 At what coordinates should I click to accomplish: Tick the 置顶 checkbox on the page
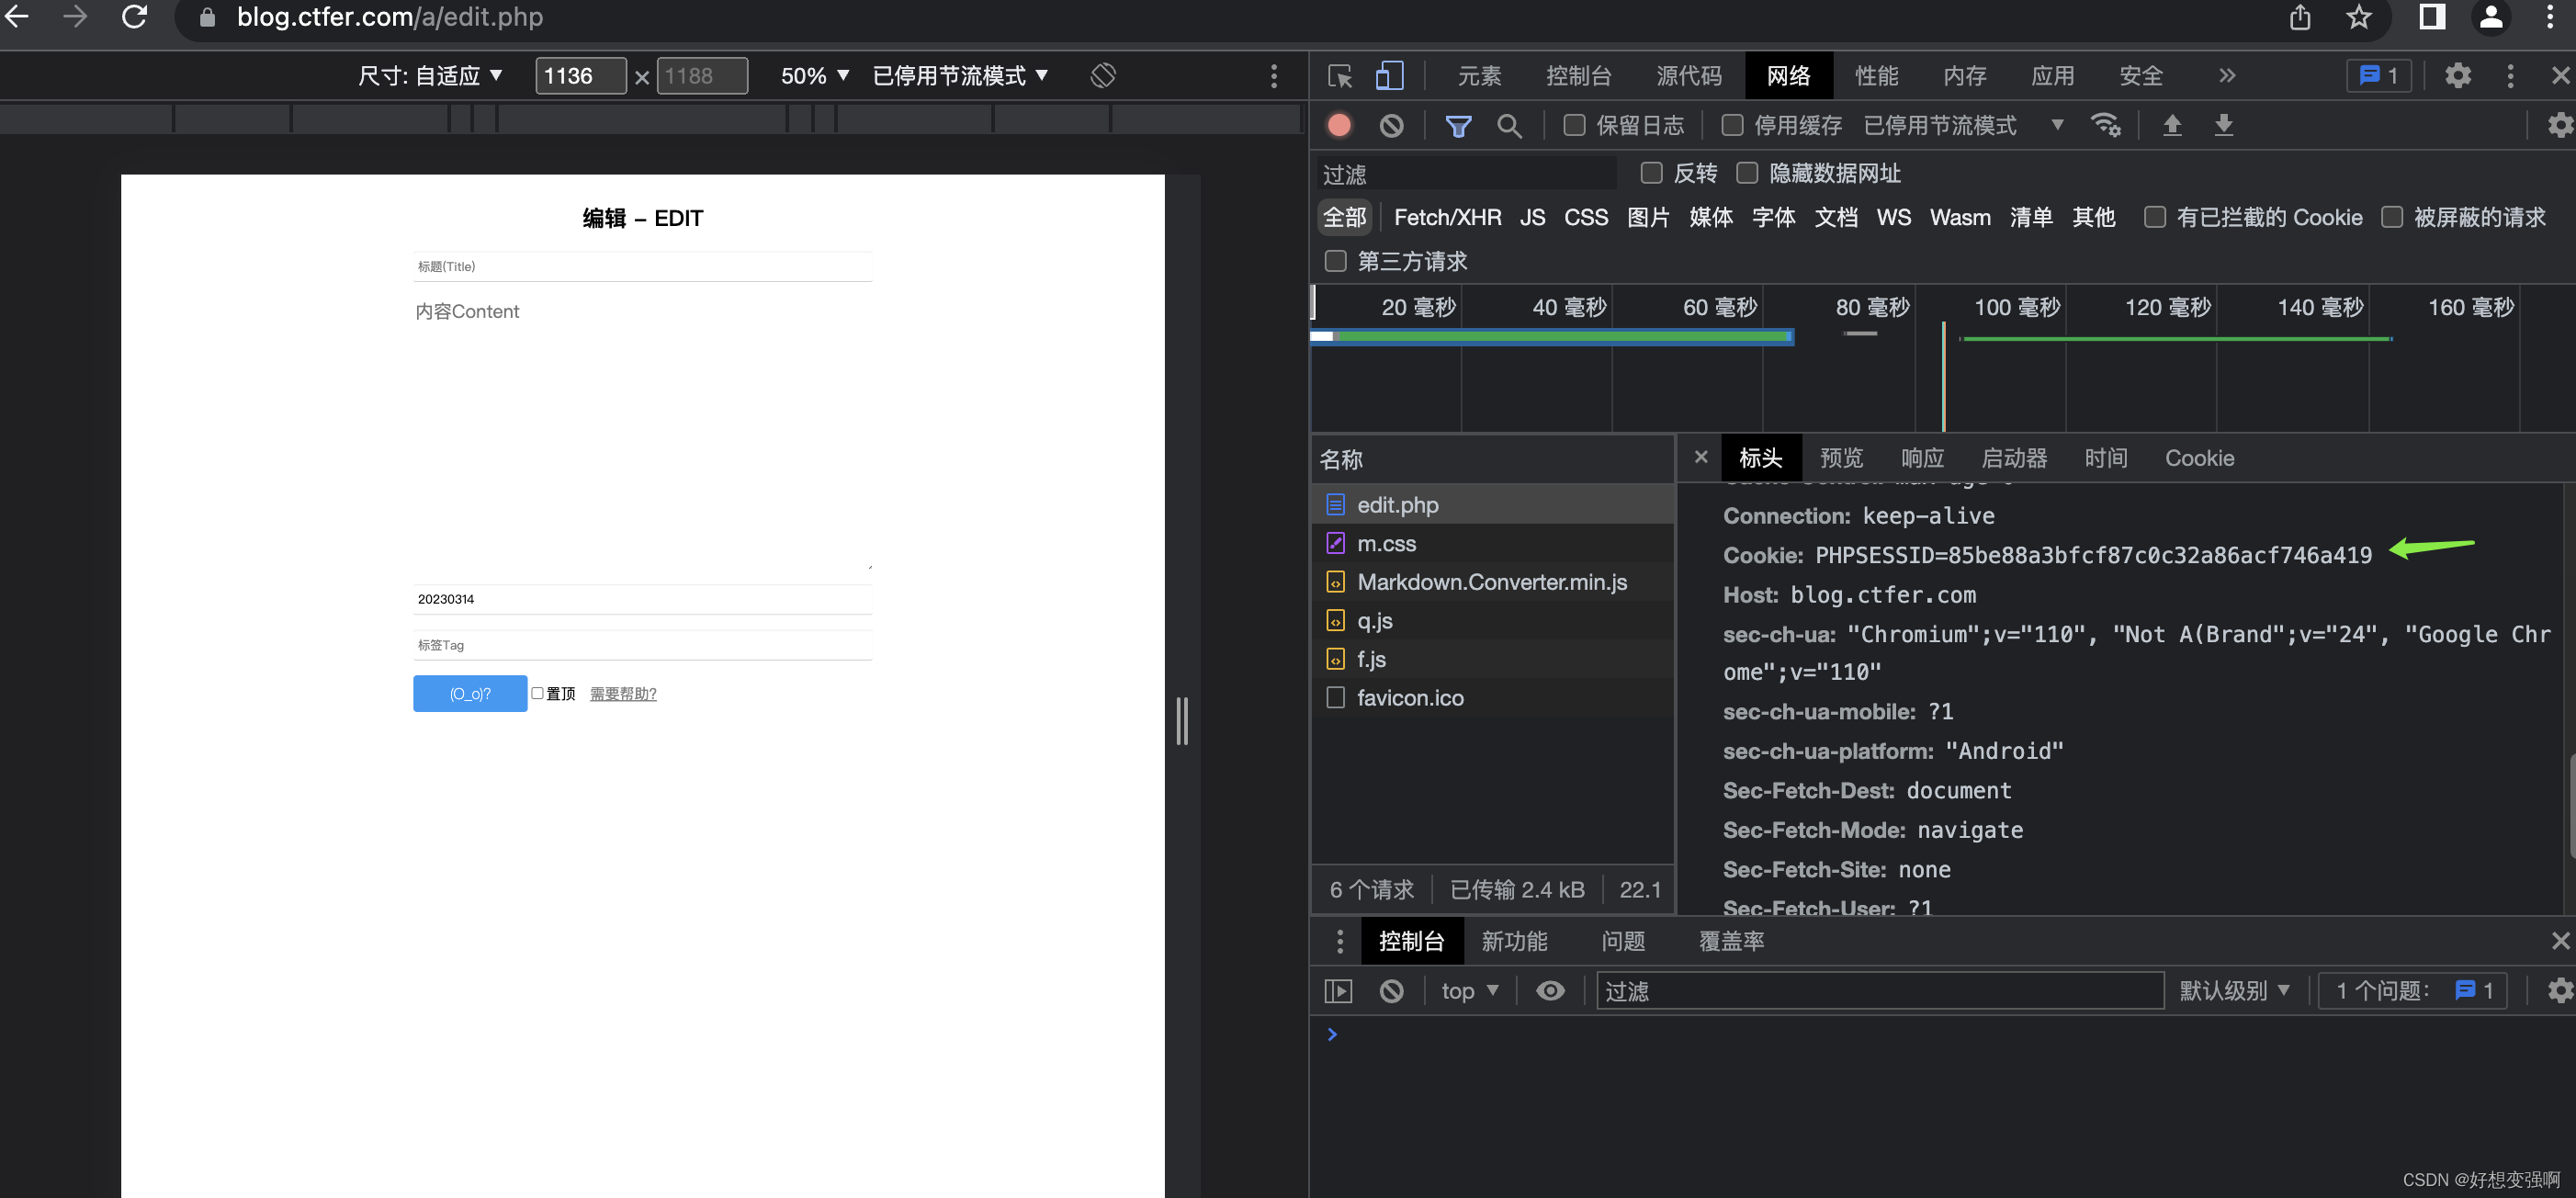tap(537, 693)
